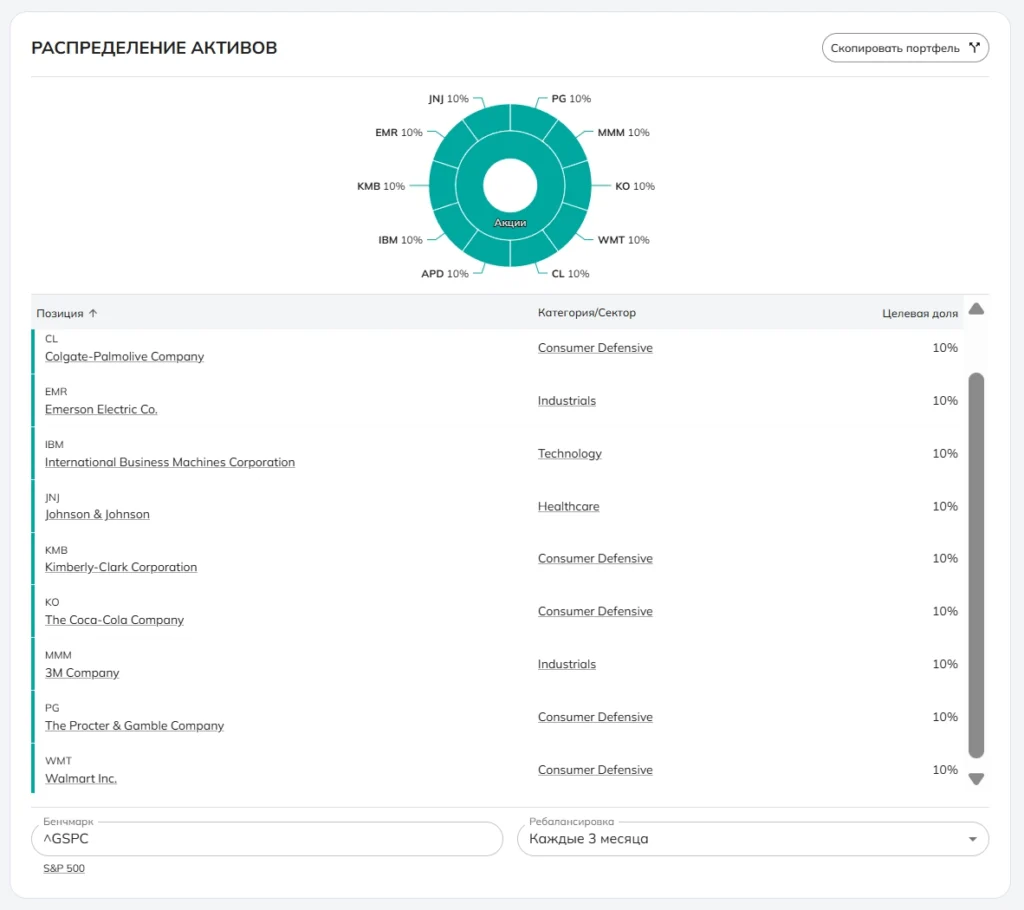Open International Business Machines Corporation link

(170, 463)
